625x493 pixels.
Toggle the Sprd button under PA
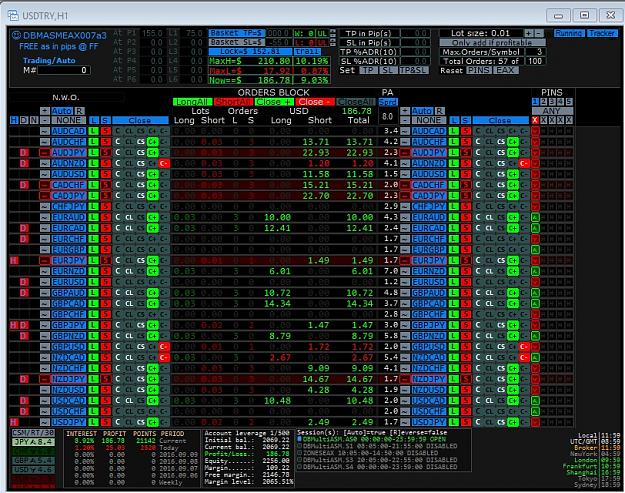pos(388,102)
